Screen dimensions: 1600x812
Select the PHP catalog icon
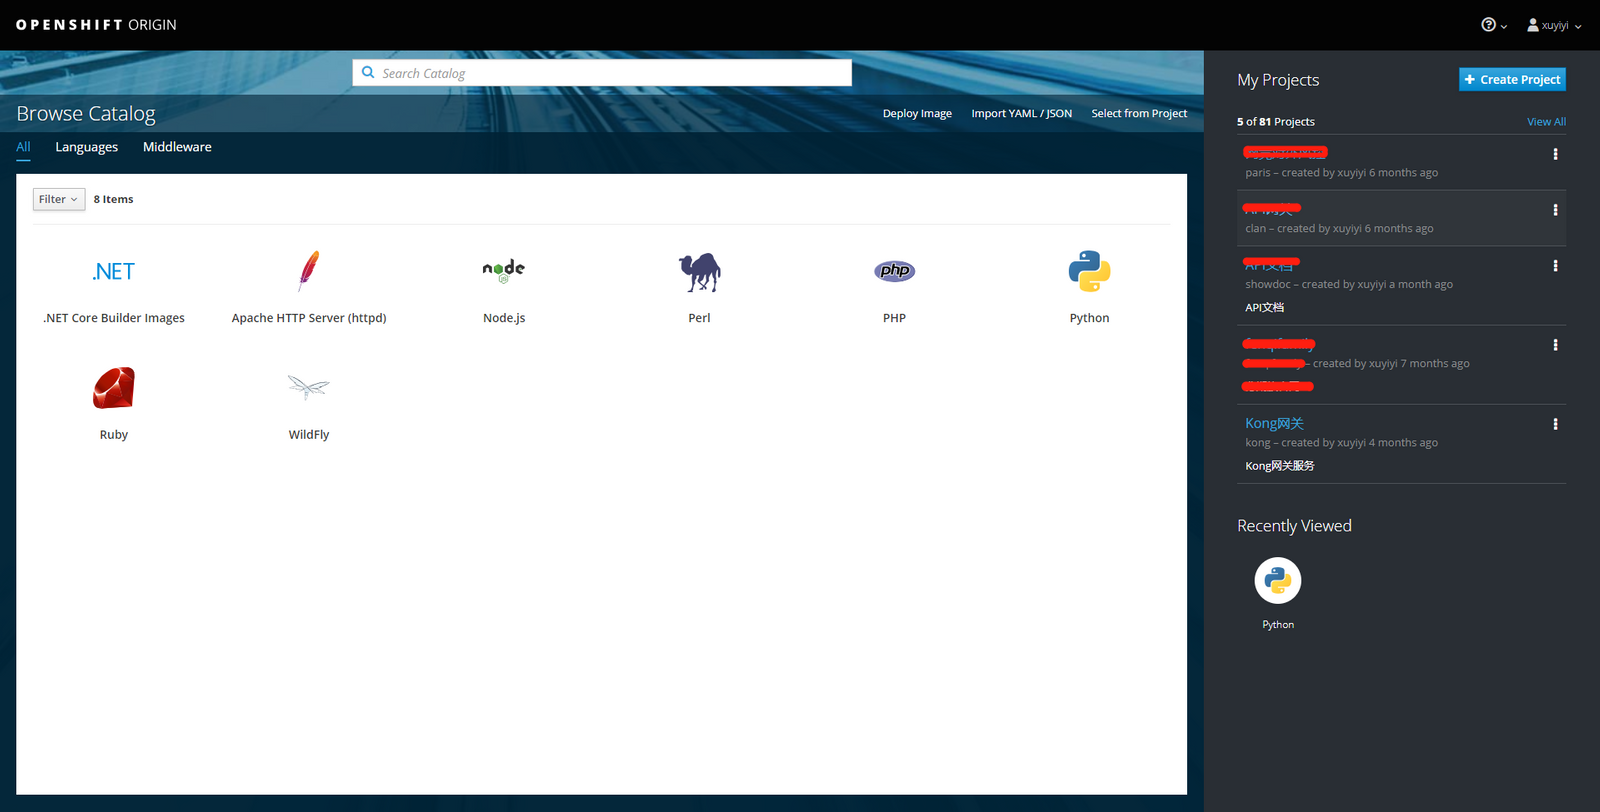894,271
